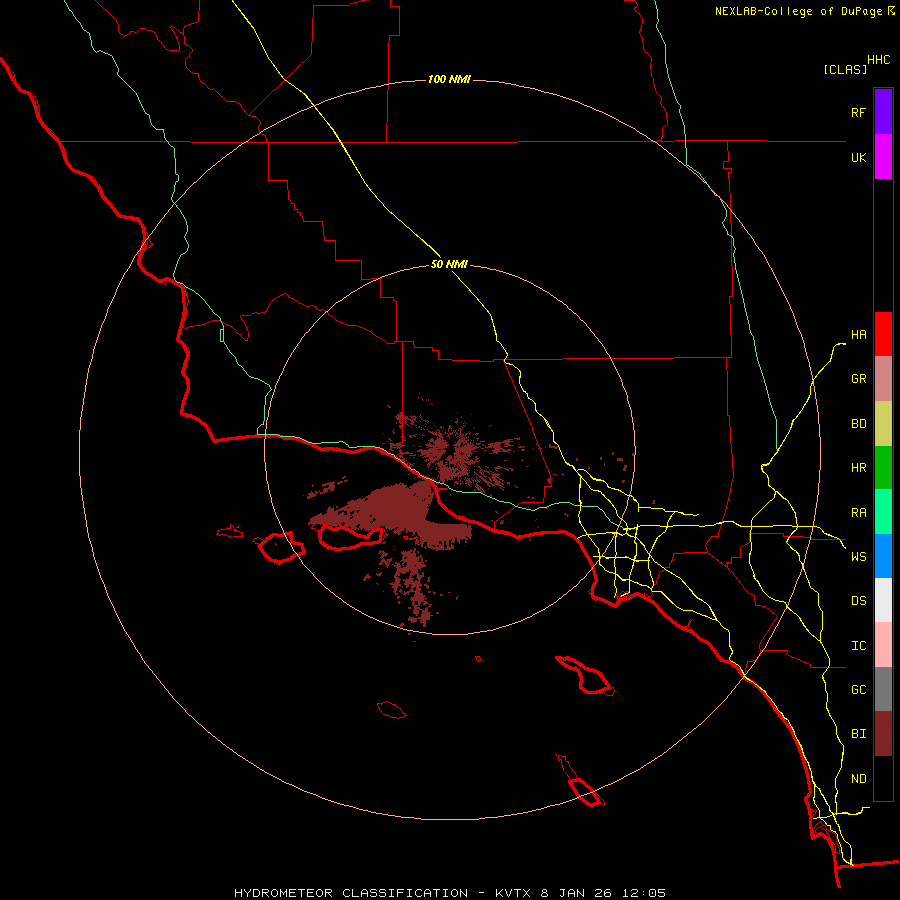Click the HHC product label
This screenshot has height=900, width=900.
[878, 60]
